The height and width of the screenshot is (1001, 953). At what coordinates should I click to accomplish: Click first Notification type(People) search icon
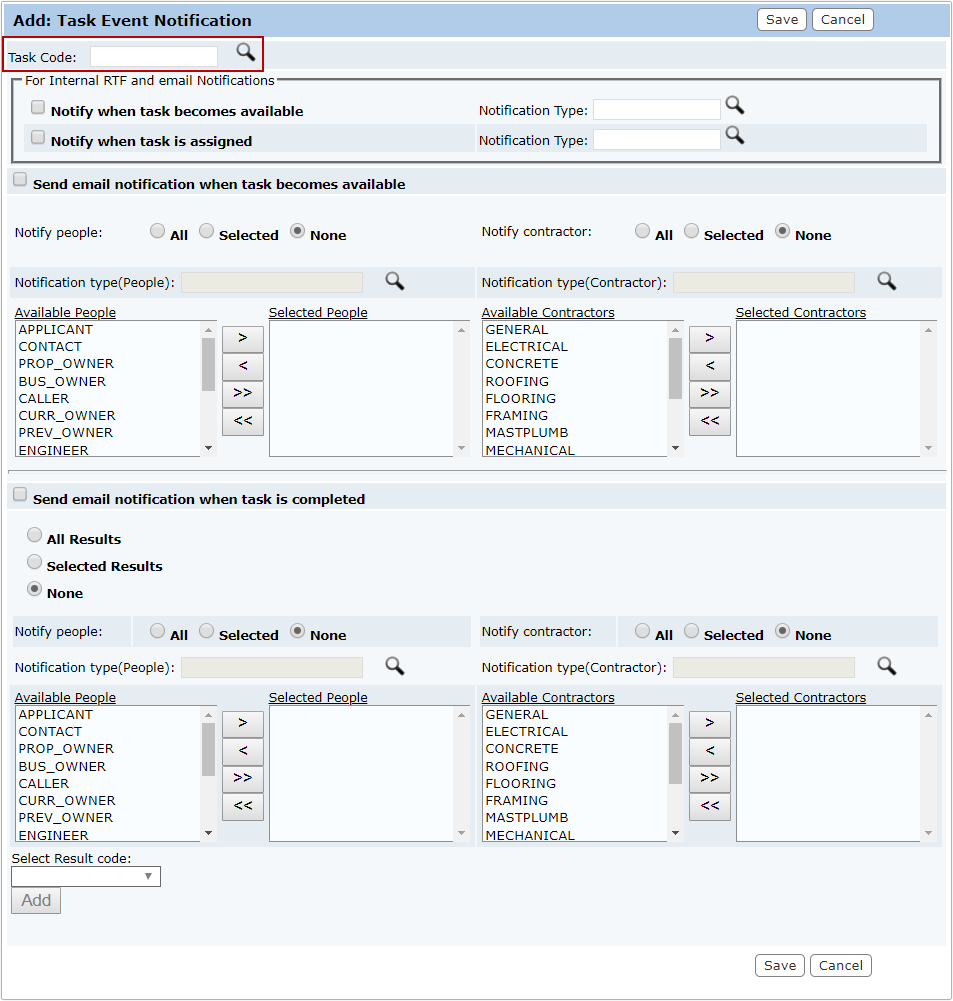pos(395,281)
